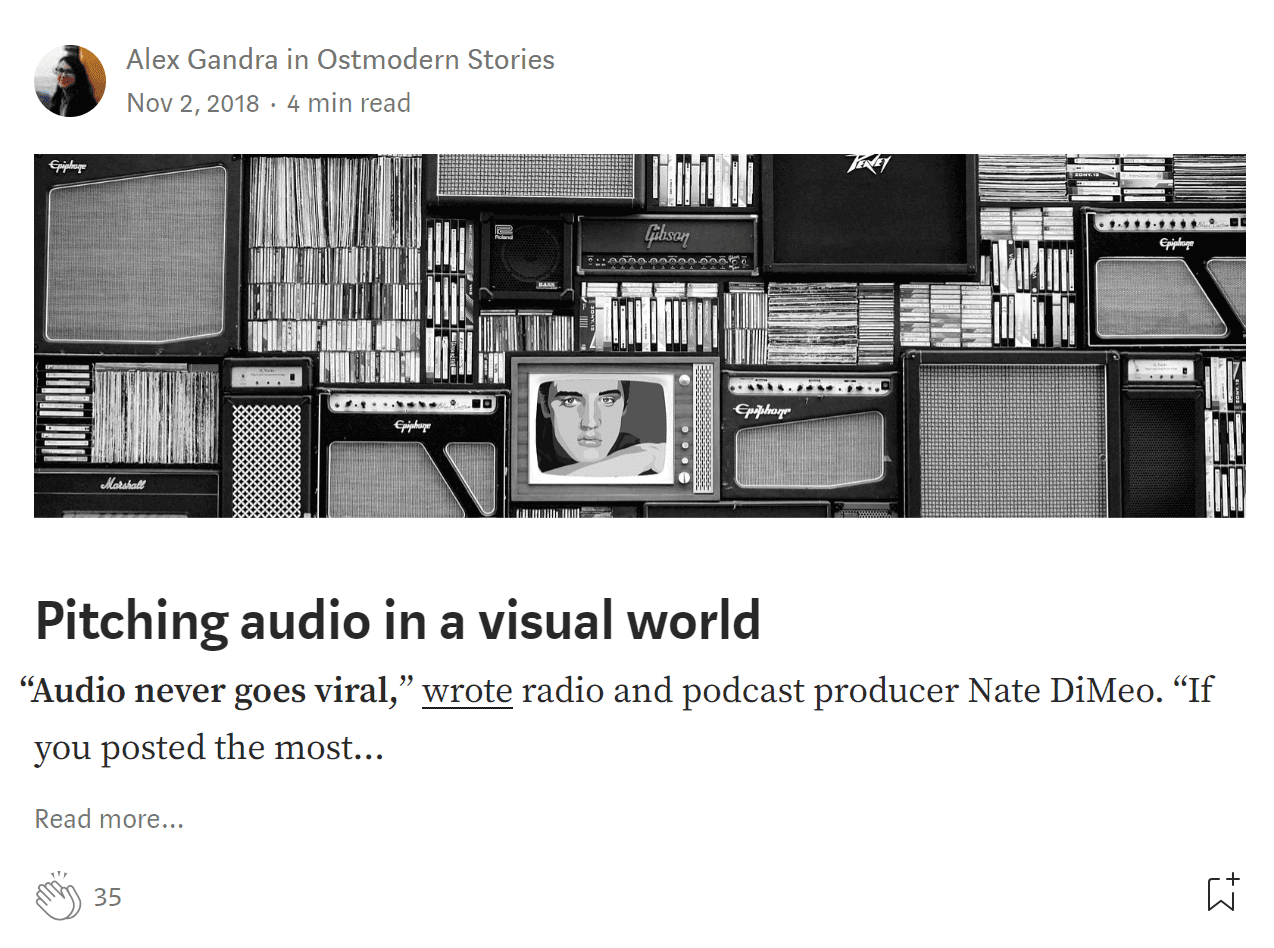Click 'Read more...' to expand the article
Viewport: 1274px width, 948px height.
click(x=109, y=819)
